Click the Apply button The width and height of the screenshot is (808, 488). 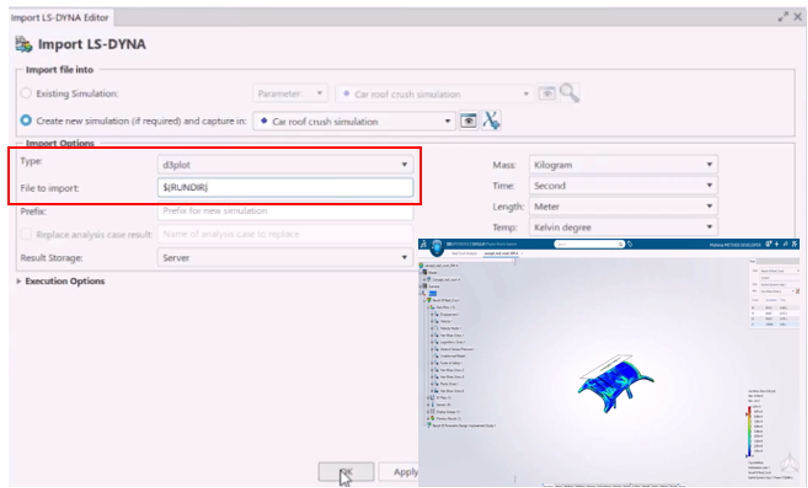pos(399,472)
